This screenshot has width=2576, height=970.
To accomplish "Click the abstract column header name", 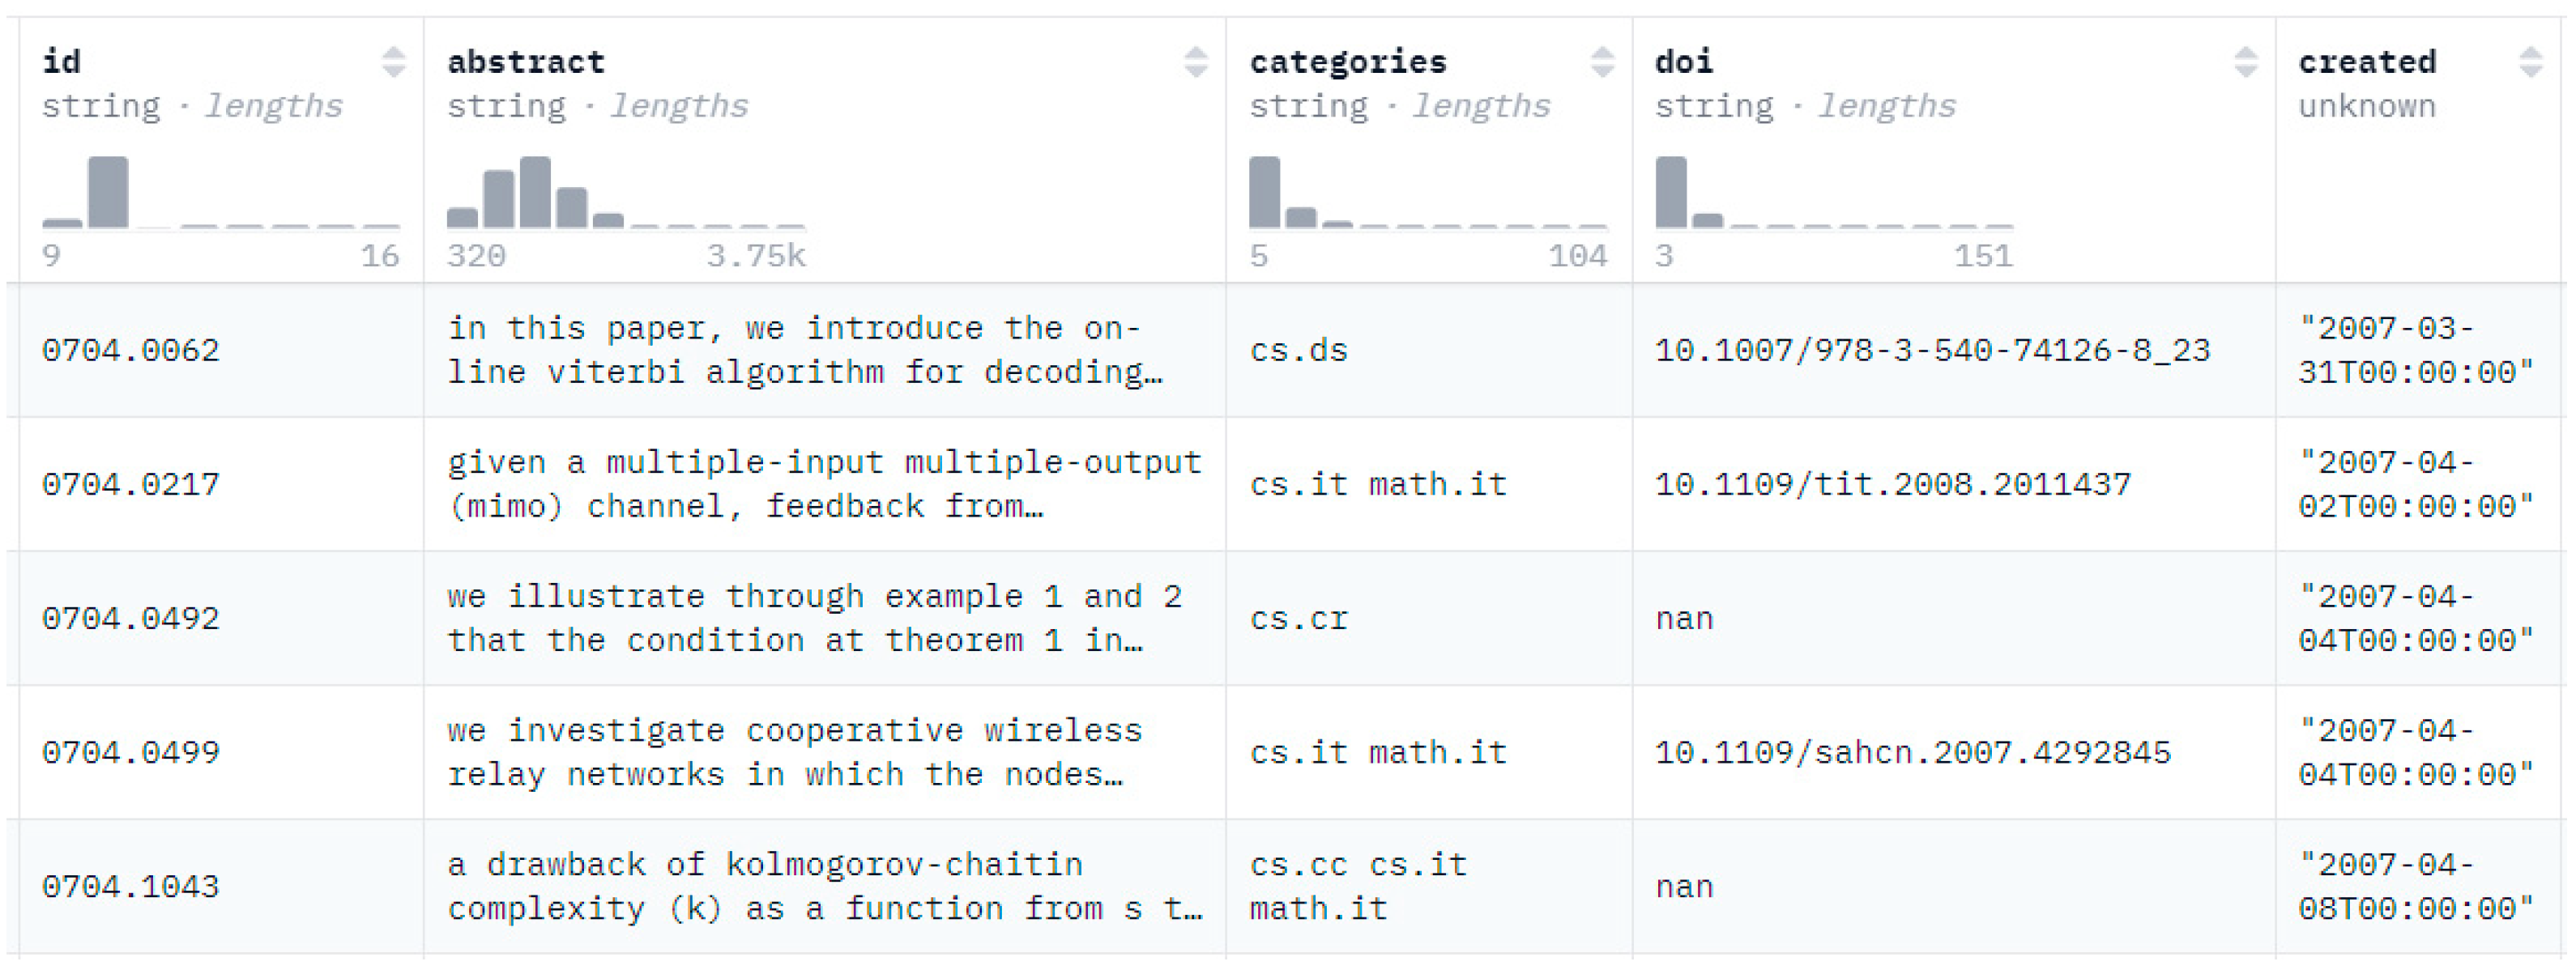I will click(x=526, y=62).
